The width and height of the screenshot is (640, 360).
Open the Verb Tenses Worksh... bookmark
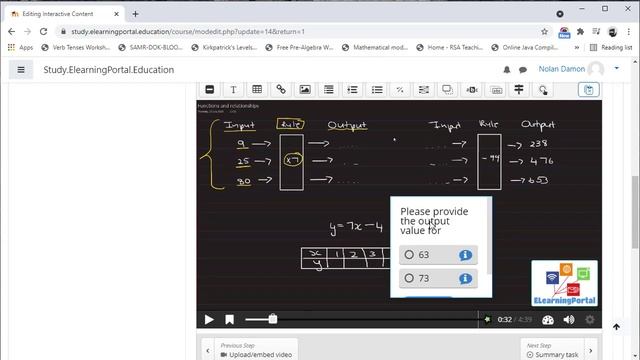[76, 47]
